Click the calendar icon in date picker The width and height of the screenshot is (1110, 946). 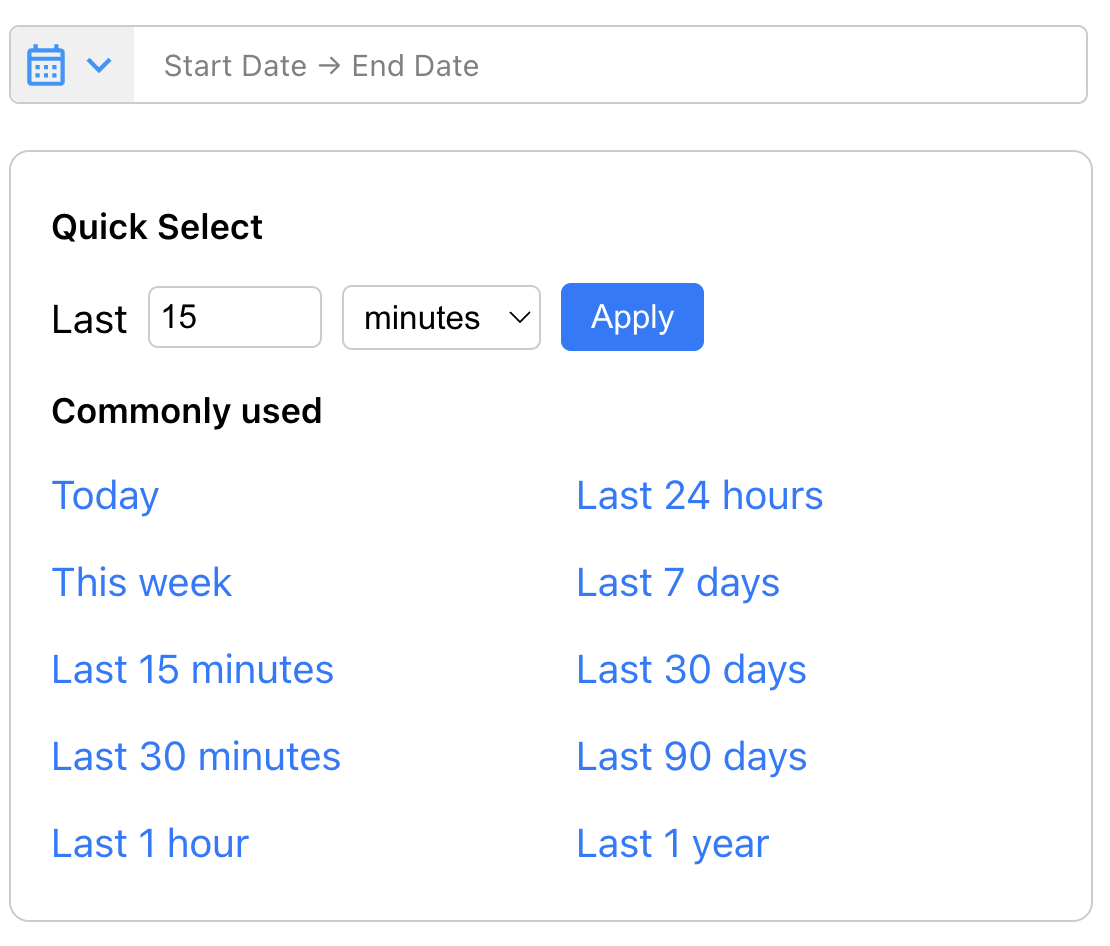pos(46,66)
